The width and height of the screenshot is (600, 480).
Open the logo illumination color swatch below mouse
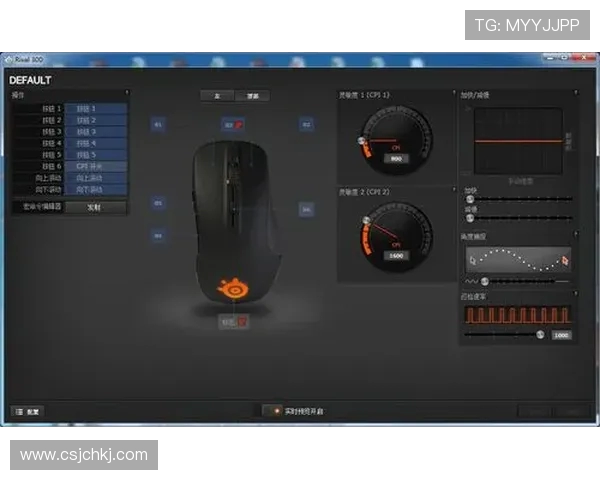pyautogui.click(x=243, y=322)
